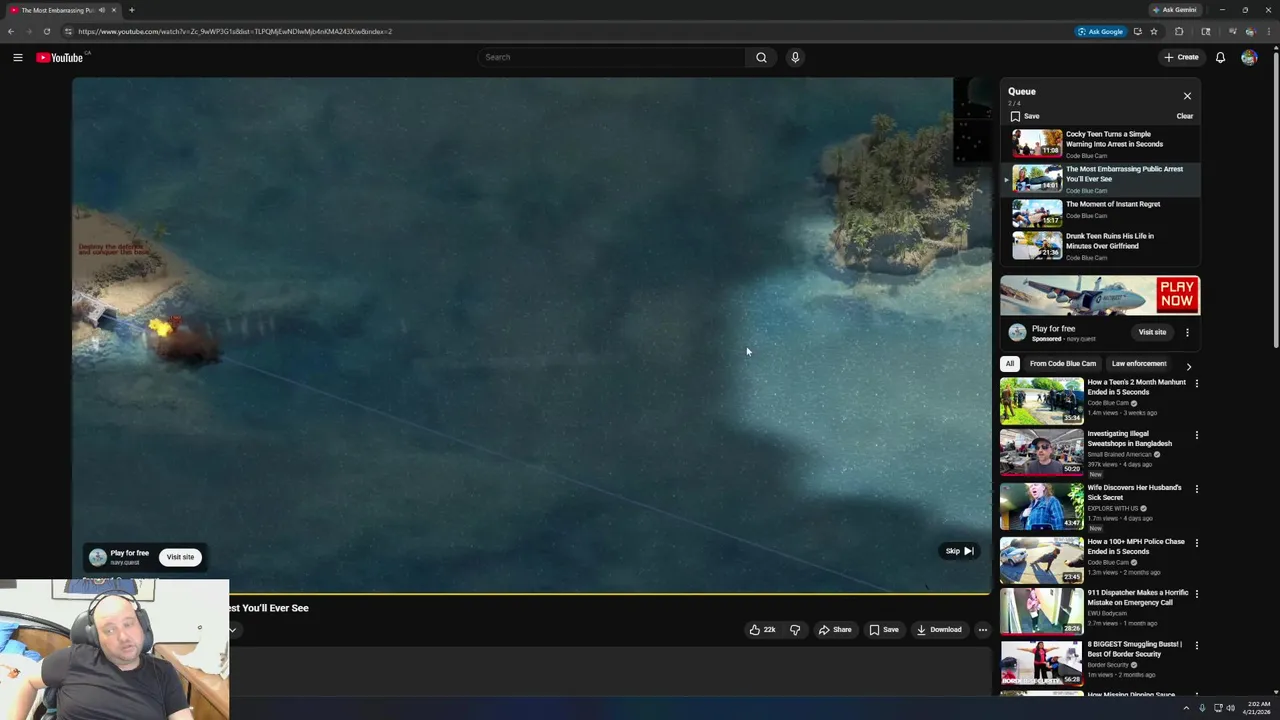Start voice search with the microphone

tap(795, 57)
